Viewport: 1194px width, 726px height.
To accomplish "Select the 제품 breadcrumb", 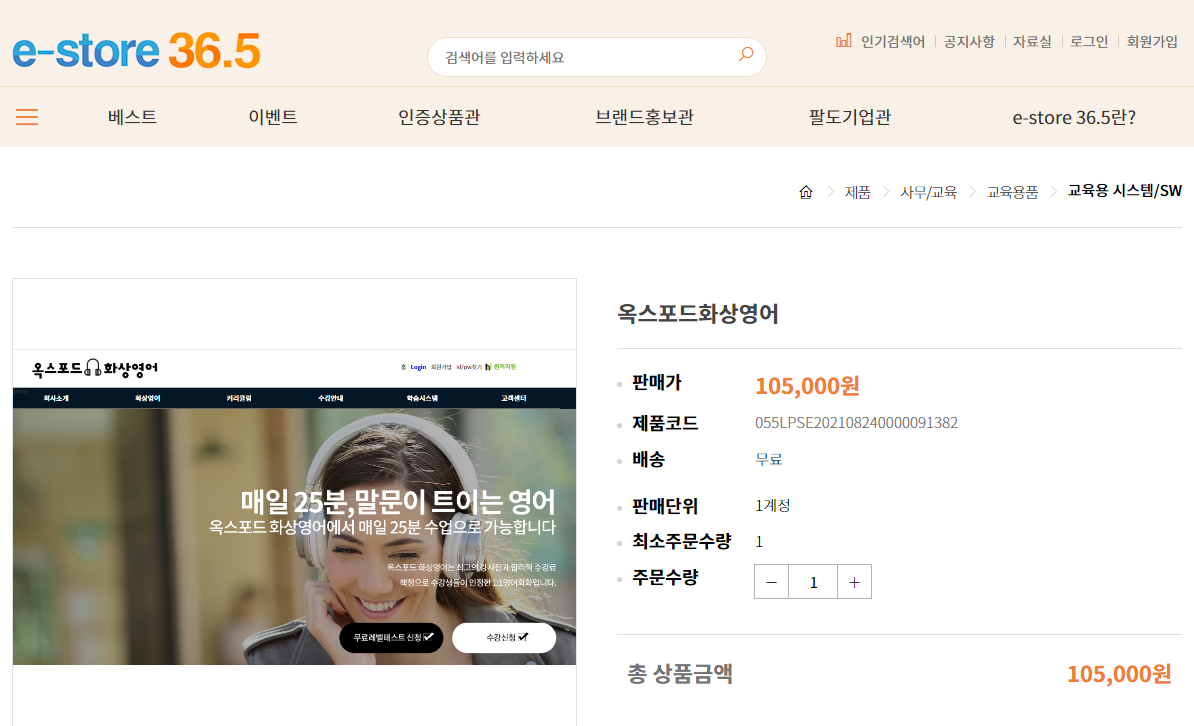I will 857,192.
